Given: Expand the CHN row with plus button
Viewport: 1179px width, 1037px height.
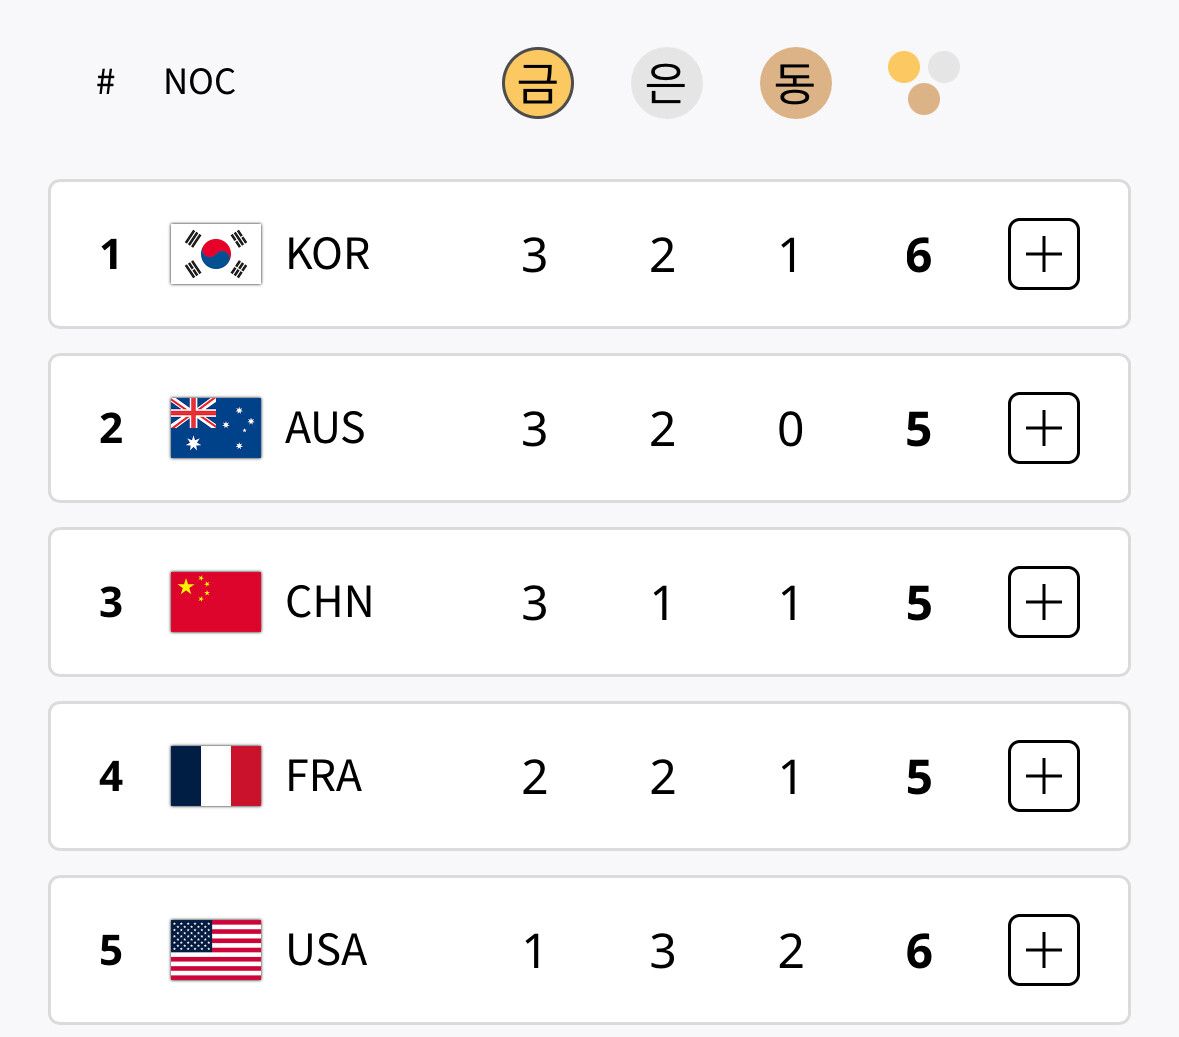Looking at the screenshot, I should point(1043,602).
